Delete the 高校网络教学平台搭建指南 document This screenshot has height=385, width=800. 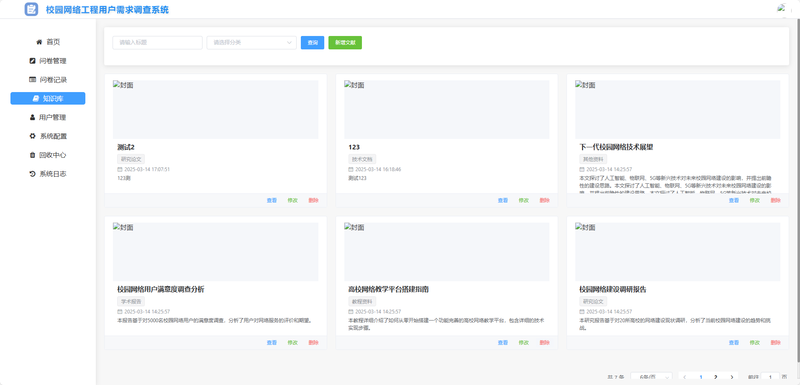[x=544, y=343]
